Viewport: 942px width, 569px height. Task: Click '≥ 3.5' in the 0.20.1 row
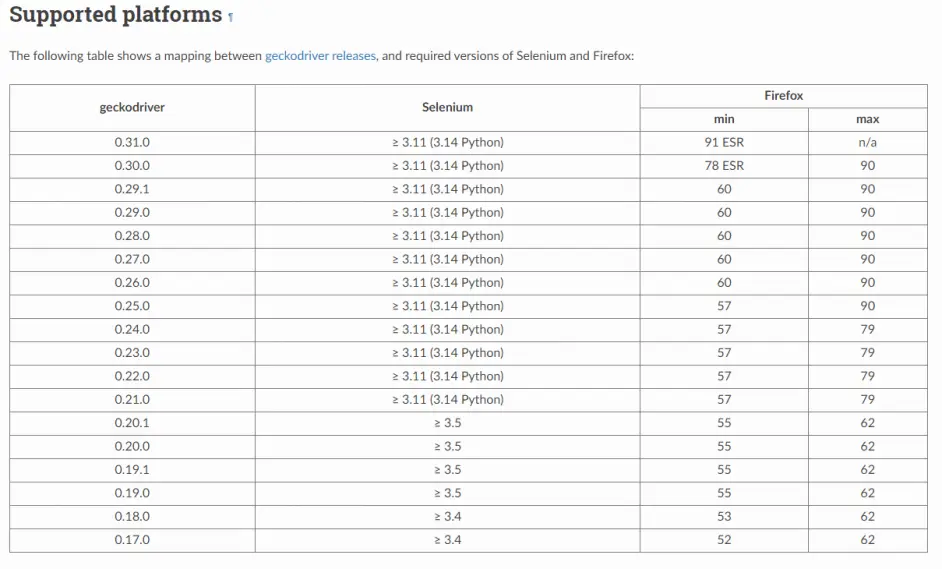click(x=448, y=424)
